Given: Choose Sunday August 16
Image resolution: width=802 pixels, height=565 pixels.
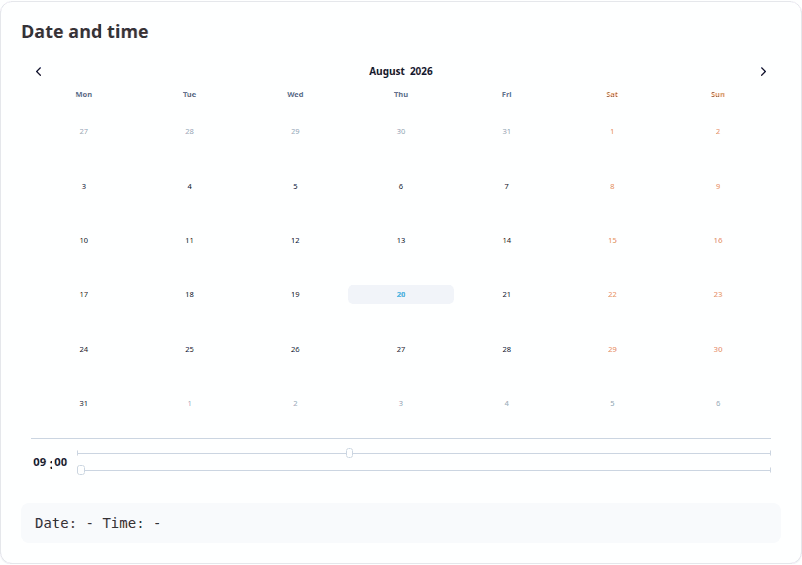Looking at the screenshot, I should coord(718,240).
